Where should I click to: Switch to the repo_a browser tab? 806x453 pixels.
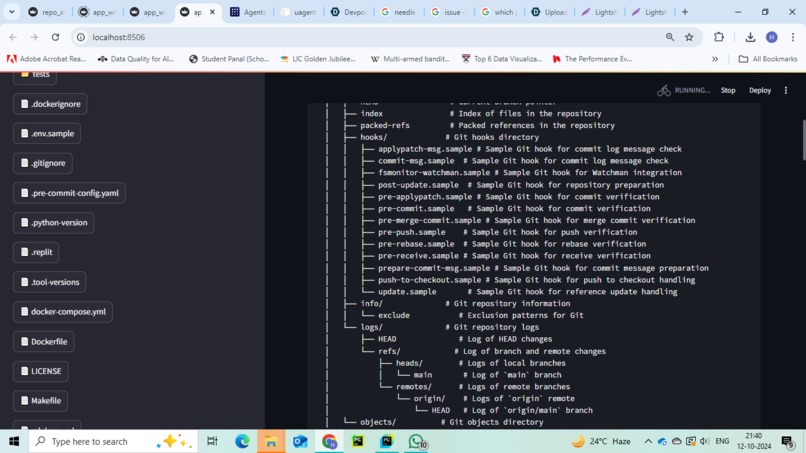coord(46,12)
